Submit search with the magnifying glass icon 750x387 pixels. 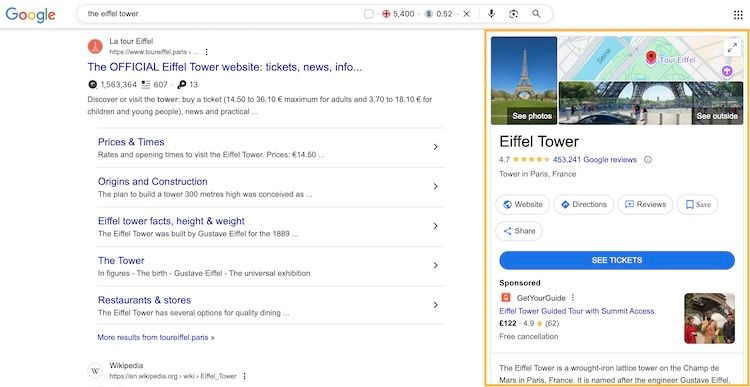[536, 14]
